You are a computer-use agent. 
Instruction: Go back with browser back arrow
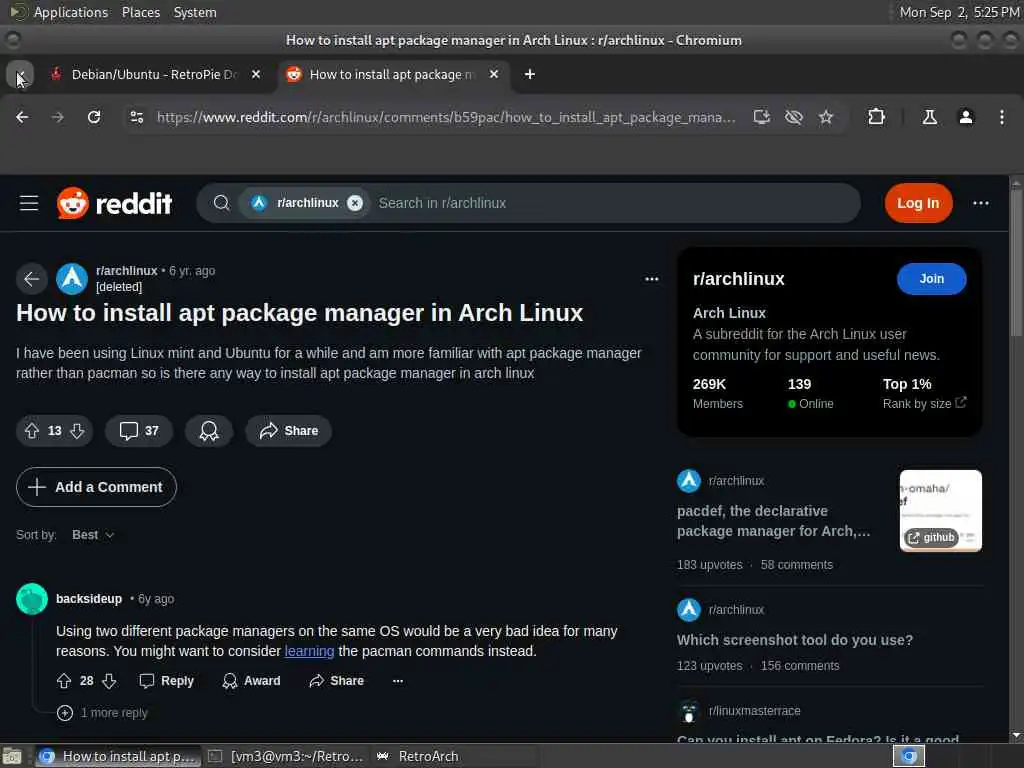(22, 117)
